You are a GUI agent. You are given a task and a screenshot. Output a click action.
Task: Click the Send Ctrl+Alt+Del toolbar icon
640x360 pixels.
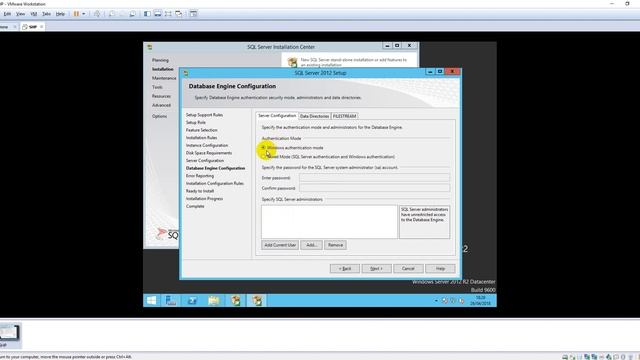(97, 14)
